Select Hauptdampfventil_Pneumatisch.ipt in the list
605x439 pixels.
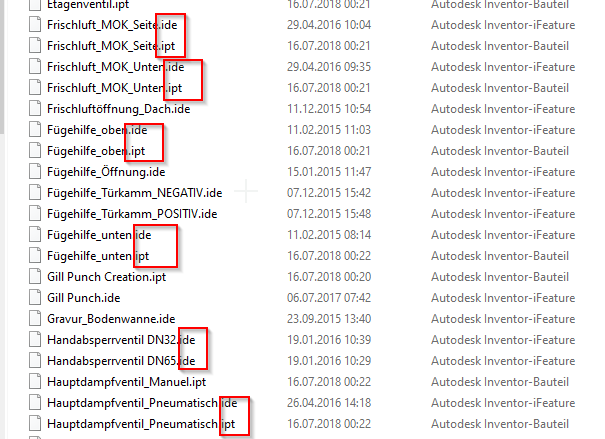point(141,424)
